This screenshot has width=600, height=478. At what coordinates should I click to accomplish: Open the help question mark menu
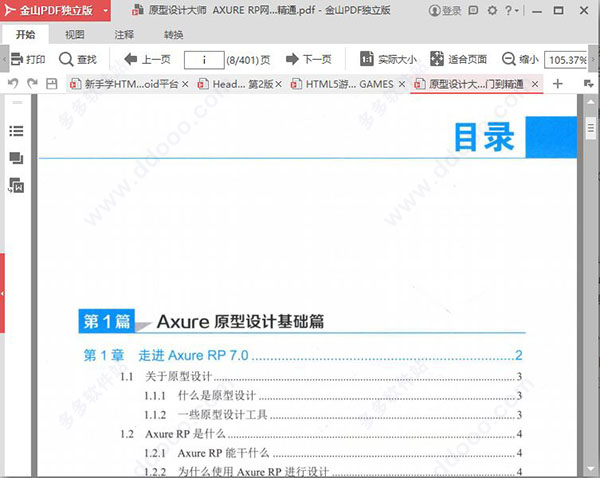point(512,10)
